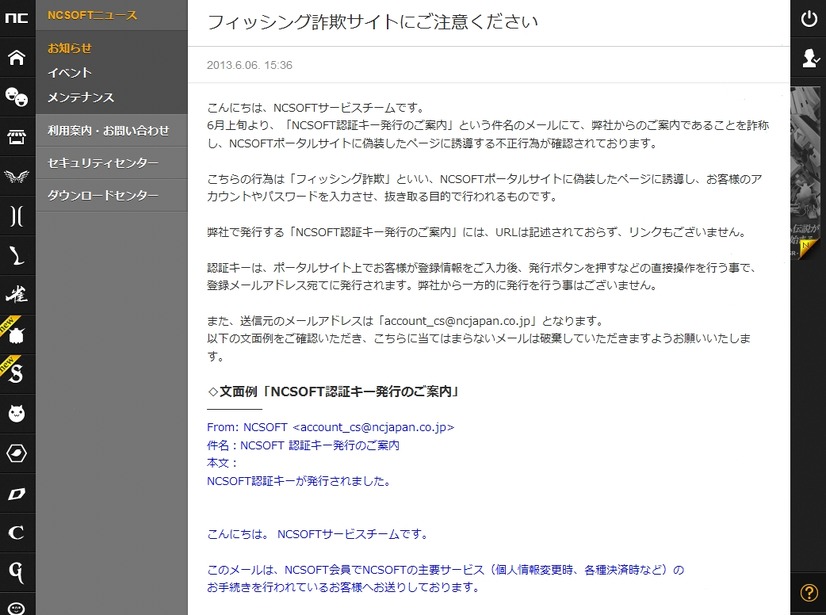This screenshot has width=826, height=615.
Task: Select お知らせ in the news menu
Action: (x=70, y=48)
